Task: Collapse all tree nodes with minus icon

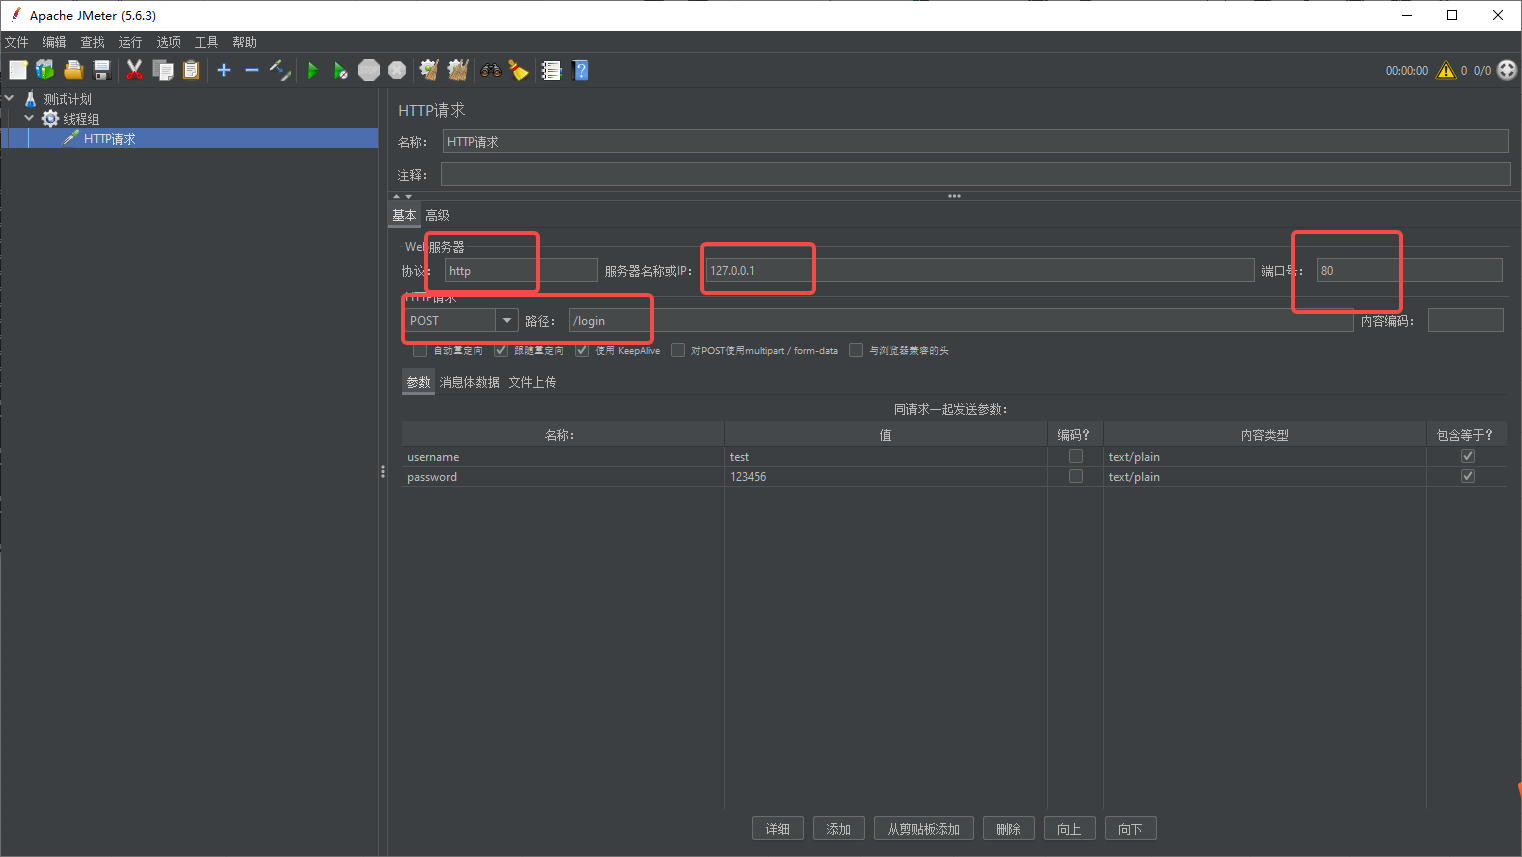Action: [252, 70]
